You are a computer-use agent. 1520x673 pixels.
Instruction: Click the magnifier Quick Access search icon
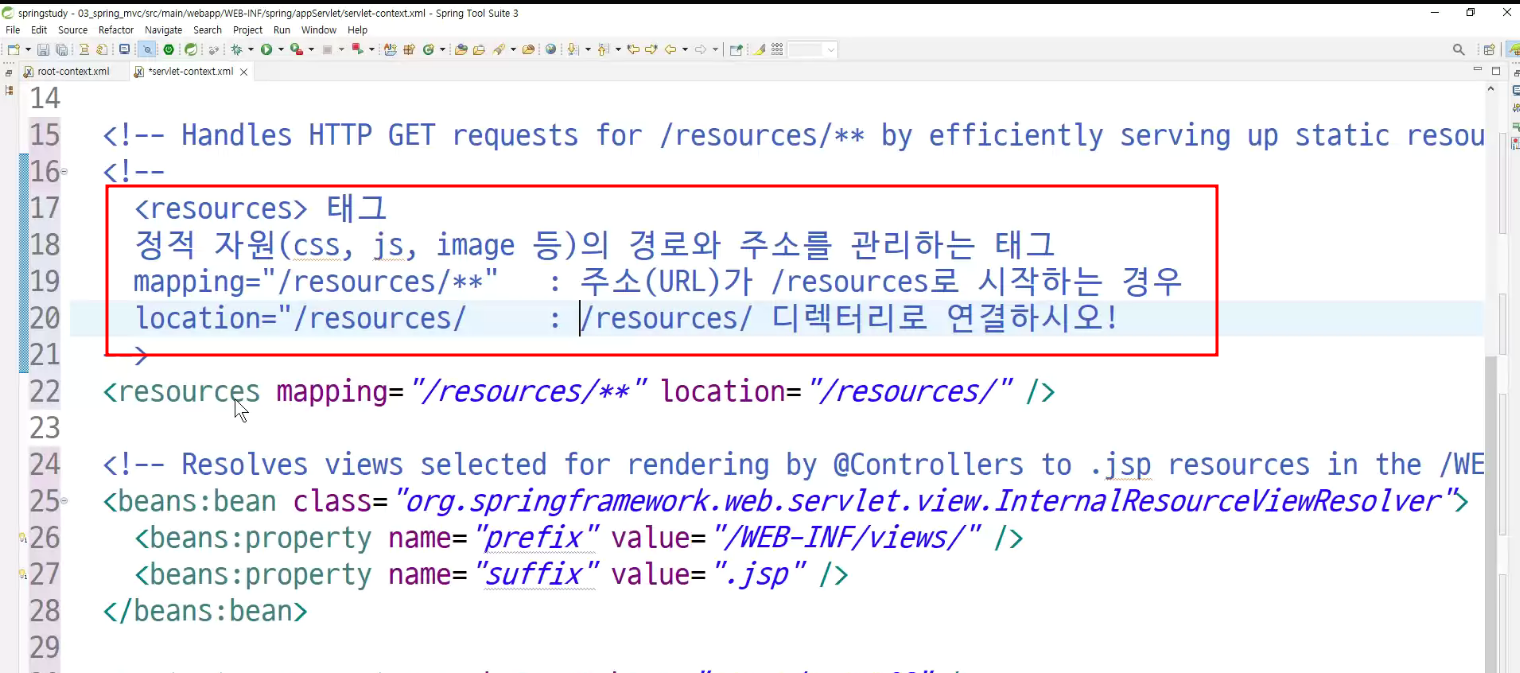coord(1459,49)
